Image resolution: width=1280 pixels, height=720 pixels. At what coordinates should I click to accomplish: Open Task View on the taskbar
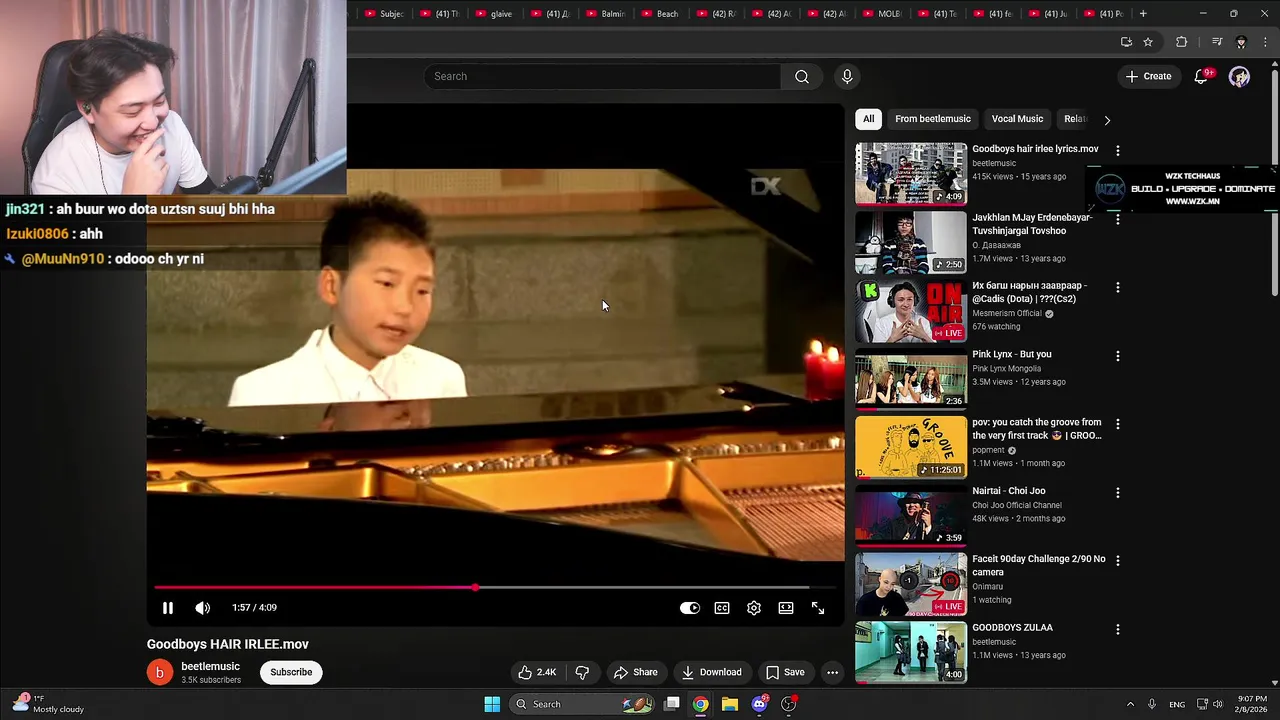point(672,704)
